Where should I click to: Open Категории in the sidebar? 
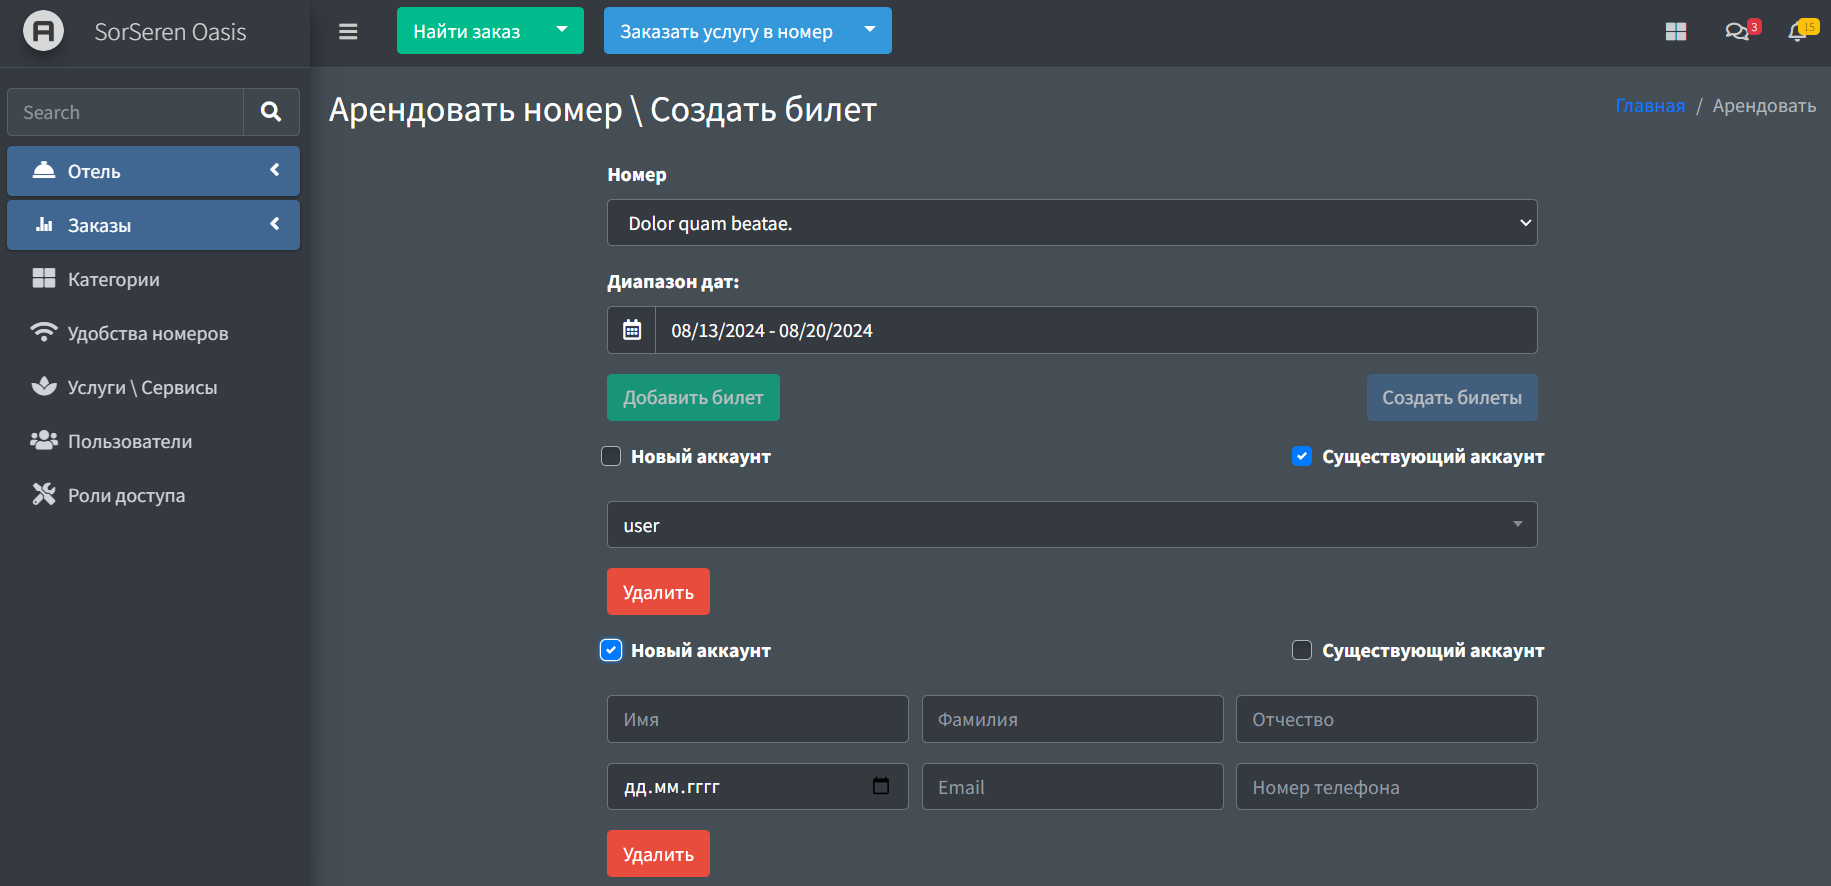(x=113, y=279)
